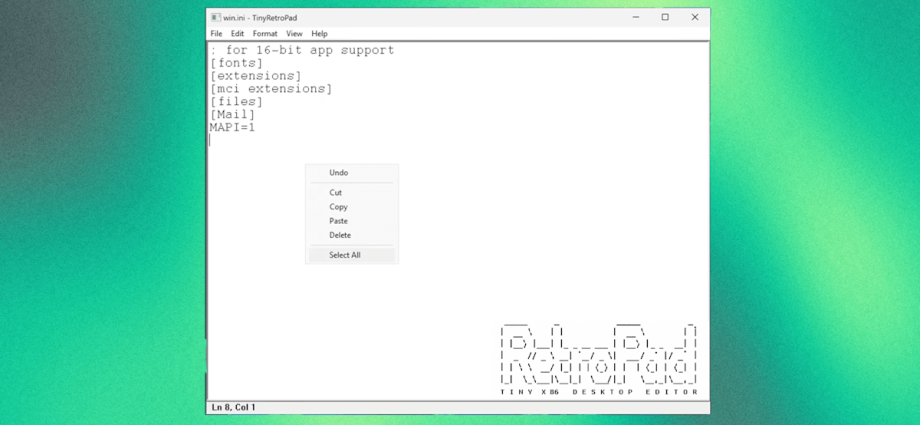Image resolution: width=920 pixels, height=425 pixels.
Task: Click the 'MAPI=1' line
Action: click(232, 127)
